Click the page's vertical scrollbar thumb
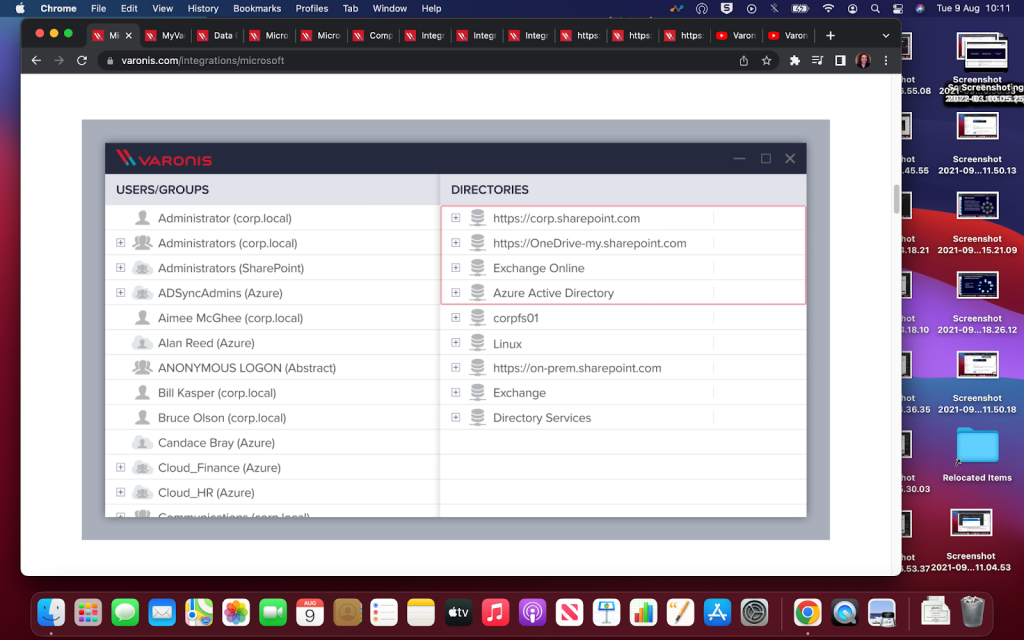The image size is (1024, 640). (x=897, y=199)
